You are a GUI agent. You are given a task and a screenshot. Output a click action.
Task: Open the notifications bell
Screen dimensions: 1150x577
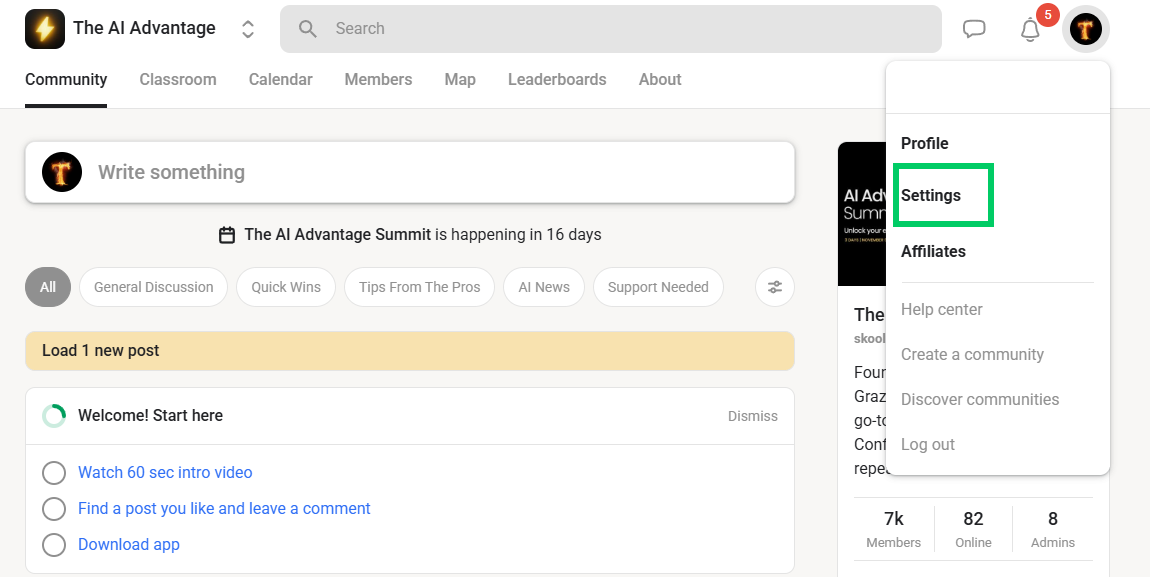[x=1030, y=29]
